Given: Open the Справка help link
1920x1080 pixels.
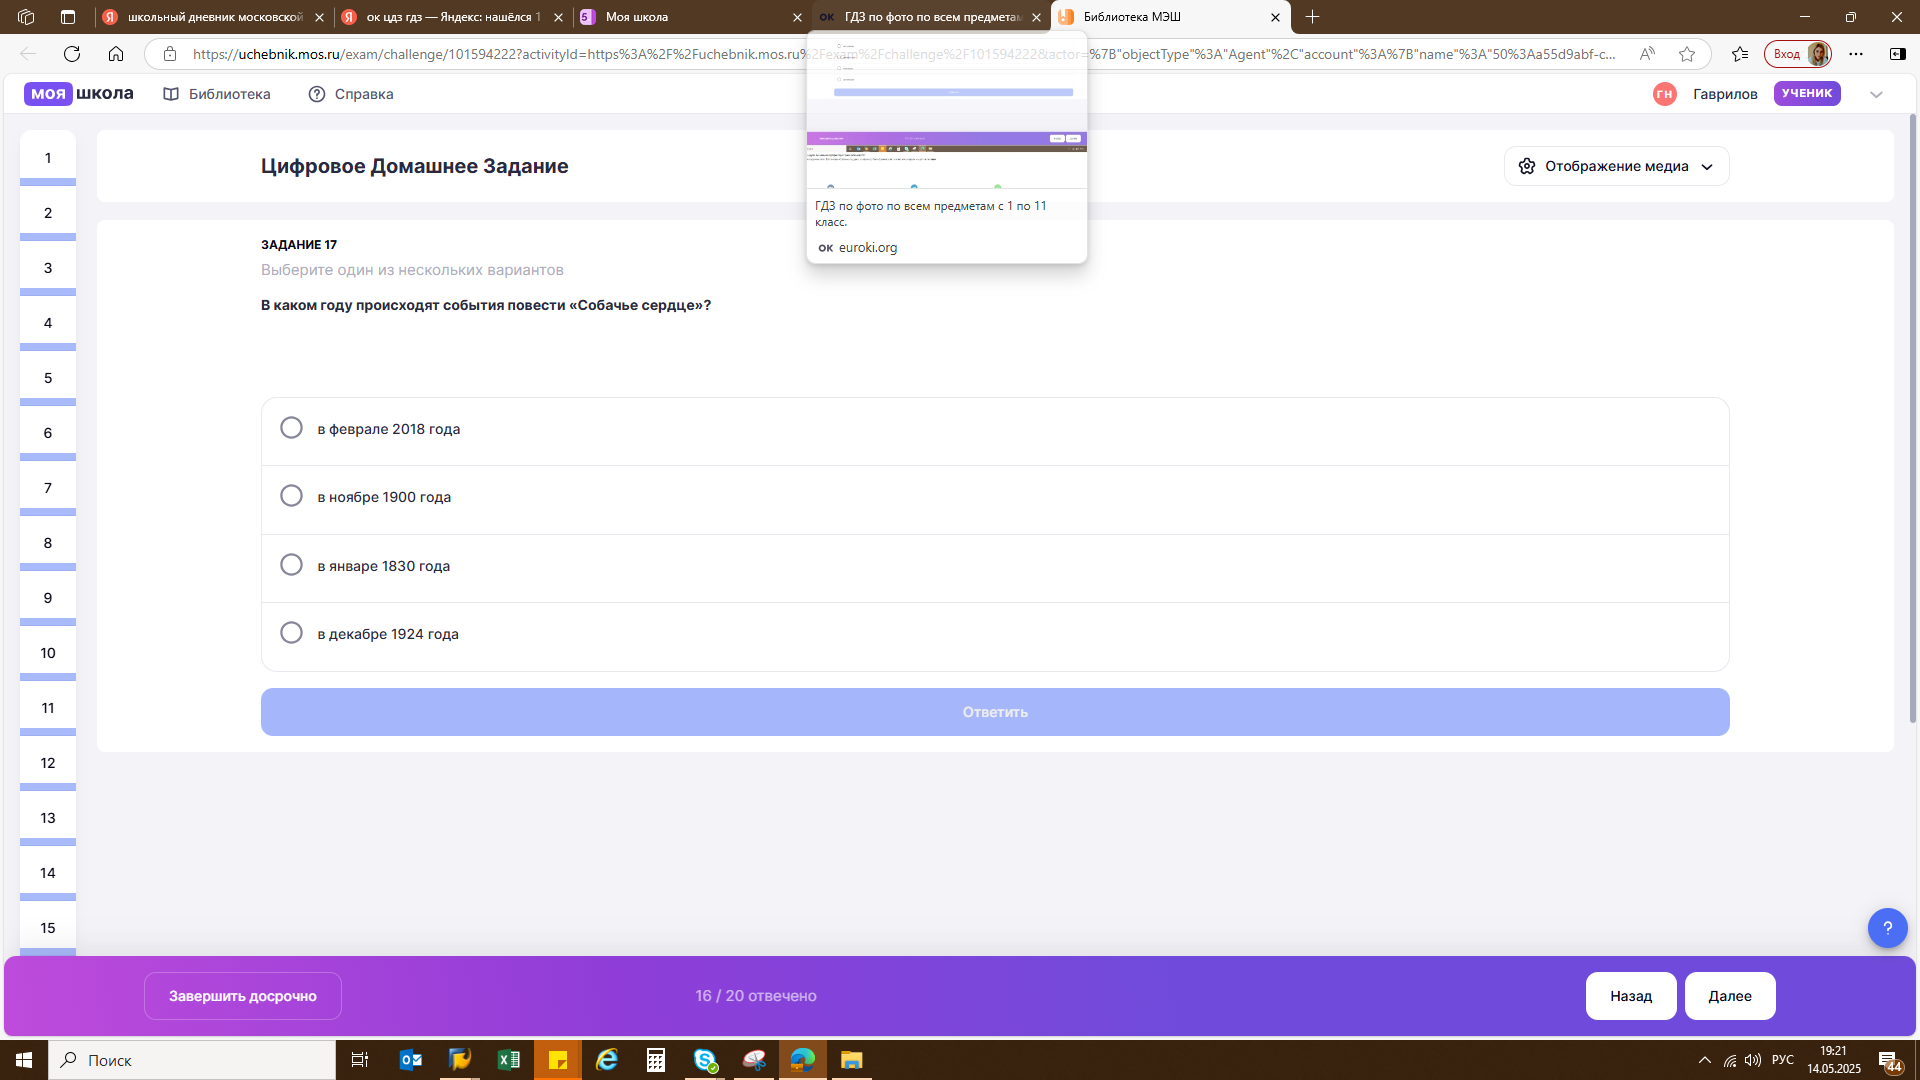Looking at the screenshot, I should [351, 94].
